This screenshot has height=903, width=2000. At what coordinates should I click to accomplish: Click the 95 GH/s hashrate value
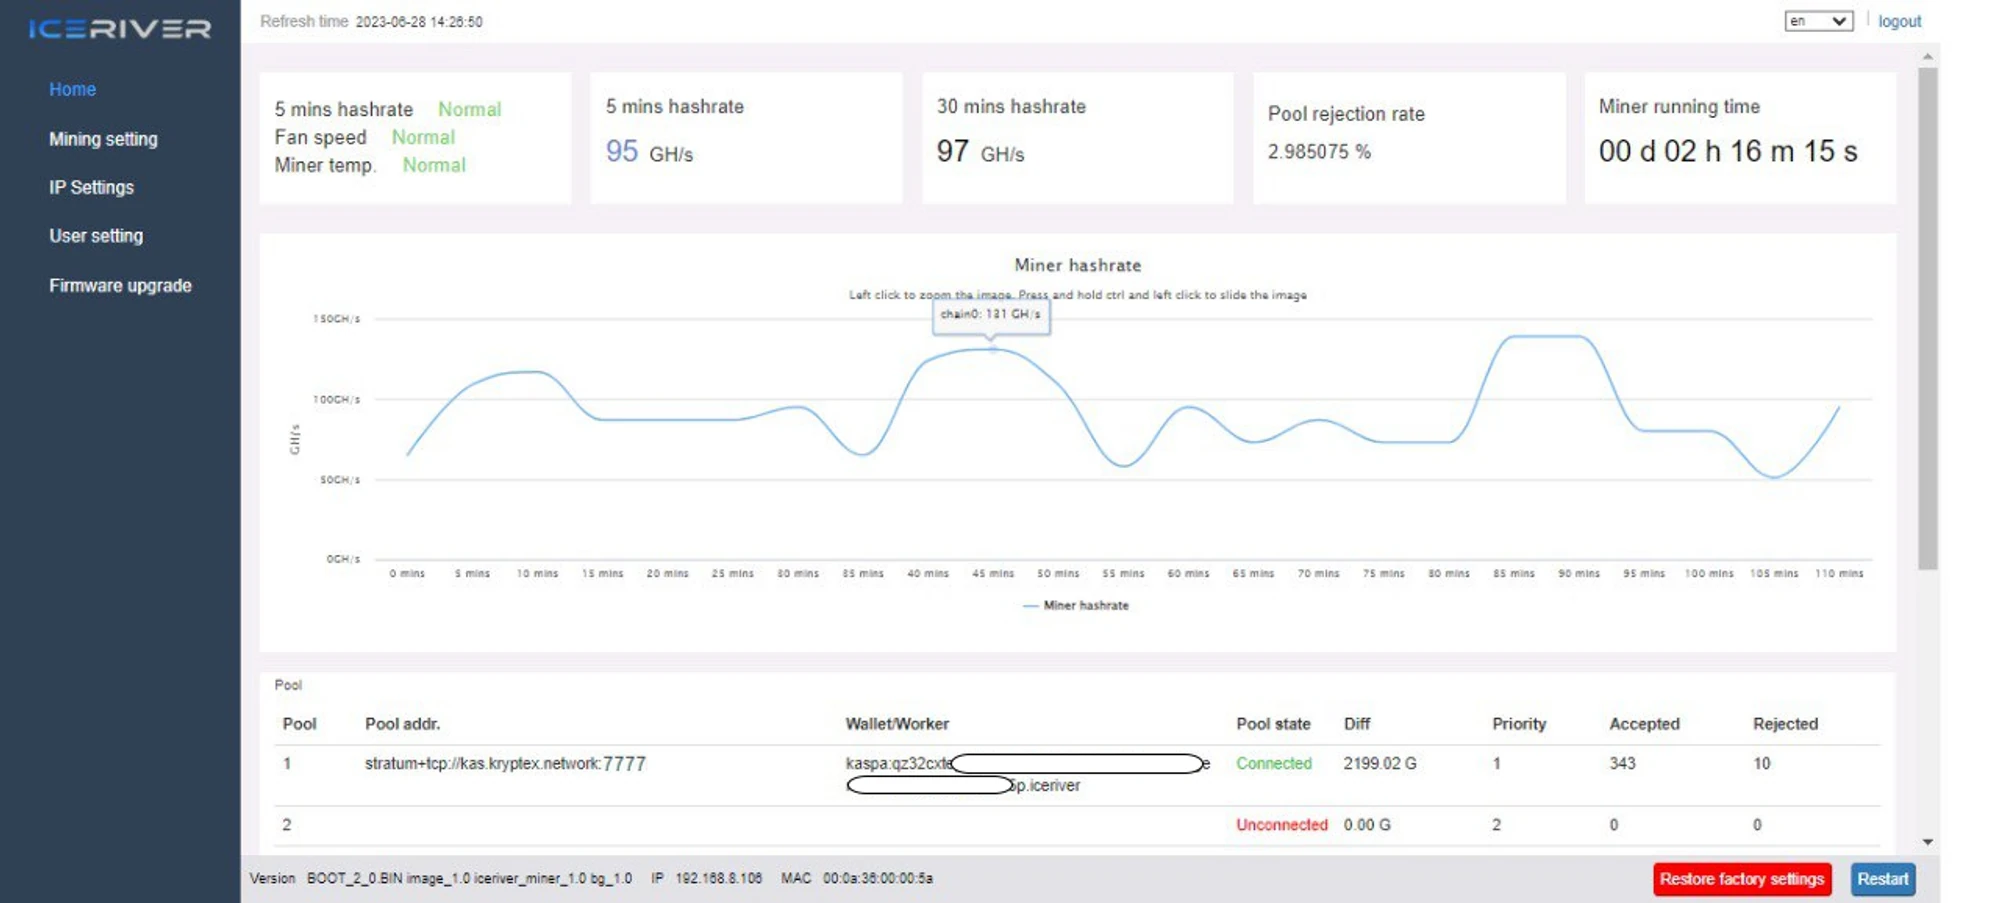tap(648, 152)
